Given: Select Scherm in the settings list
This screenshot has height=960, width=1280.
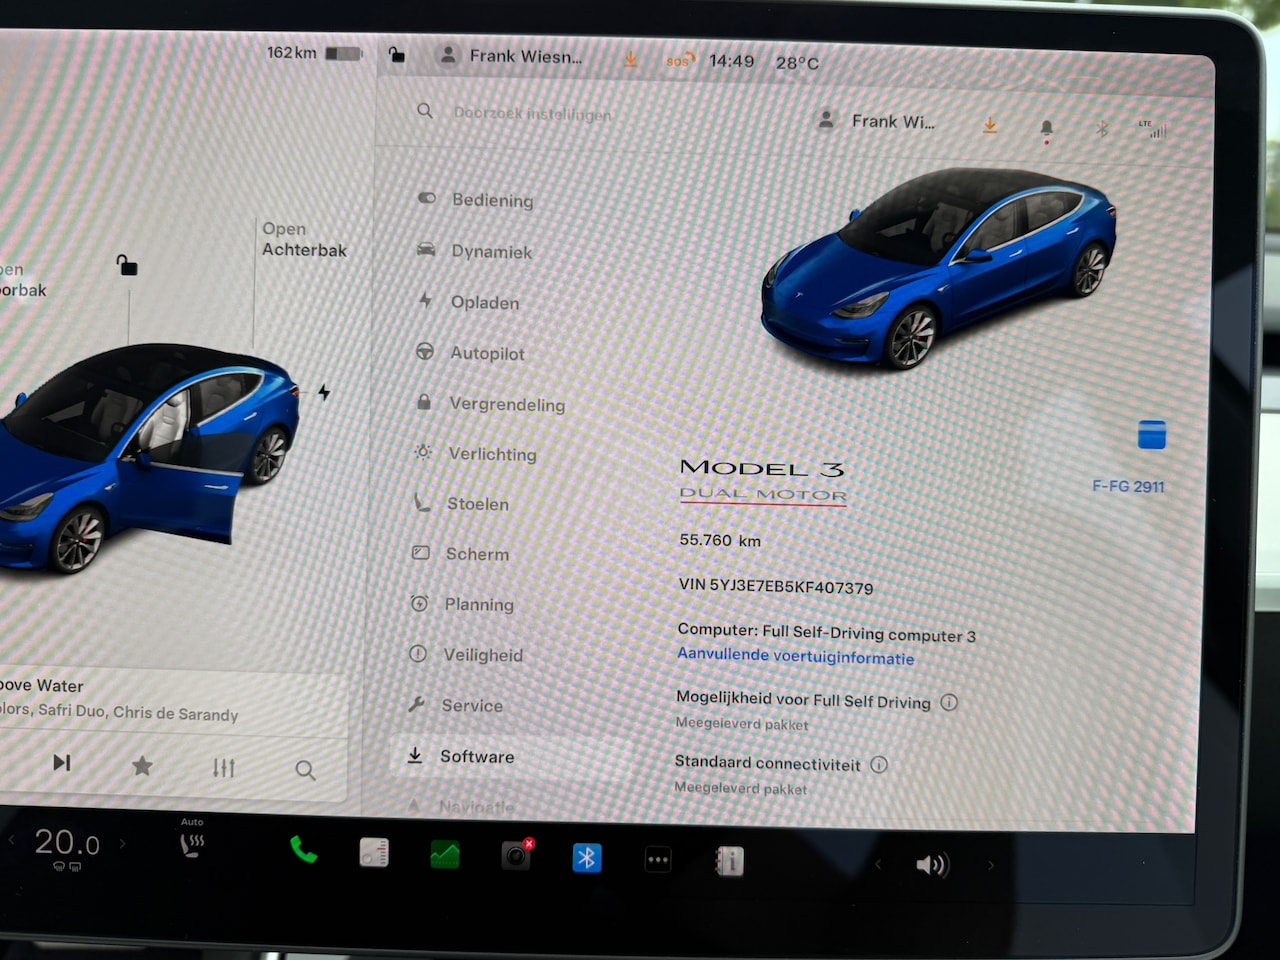Looking at the screenshot, I should 460,553.
